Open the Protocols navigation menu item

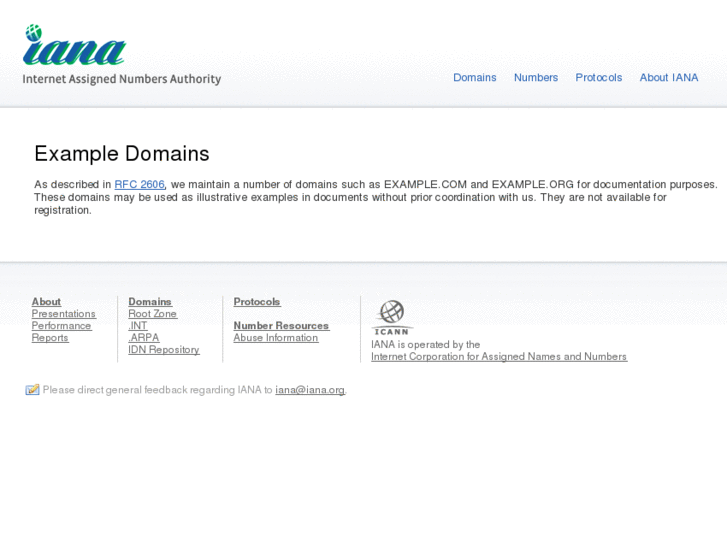pyautogui.click(x=599, y=77)
